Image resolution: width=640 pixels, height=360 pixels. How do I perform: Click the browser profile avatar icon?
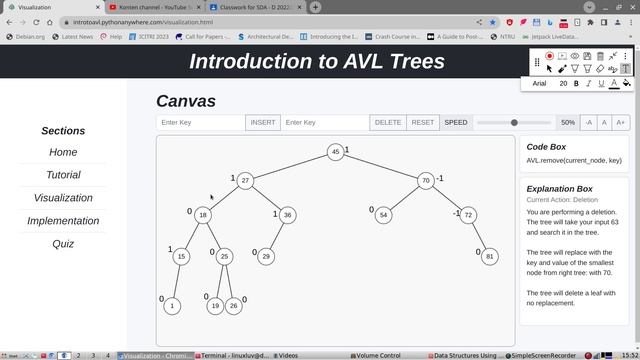[618, 22]
